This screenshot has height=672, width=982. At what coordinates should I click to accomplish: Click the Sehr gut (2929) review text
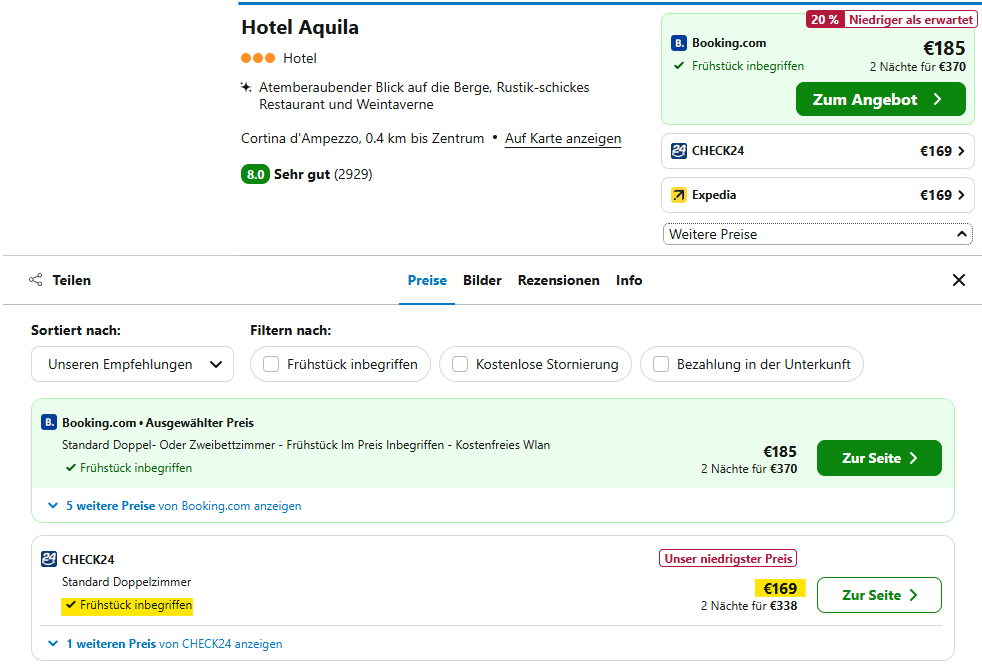coord(323,174)
